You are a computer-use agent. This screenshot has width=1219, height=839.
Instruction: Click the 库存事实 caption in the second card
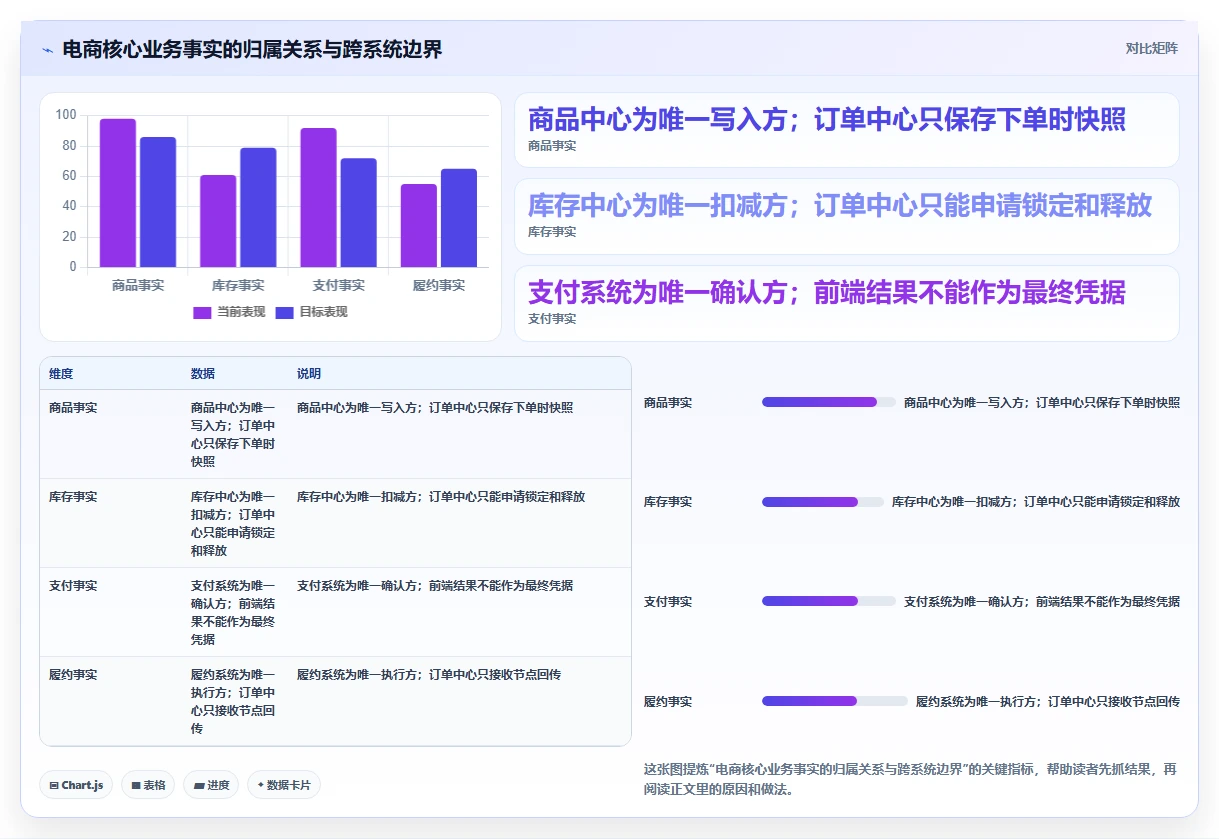click(552, 232)
